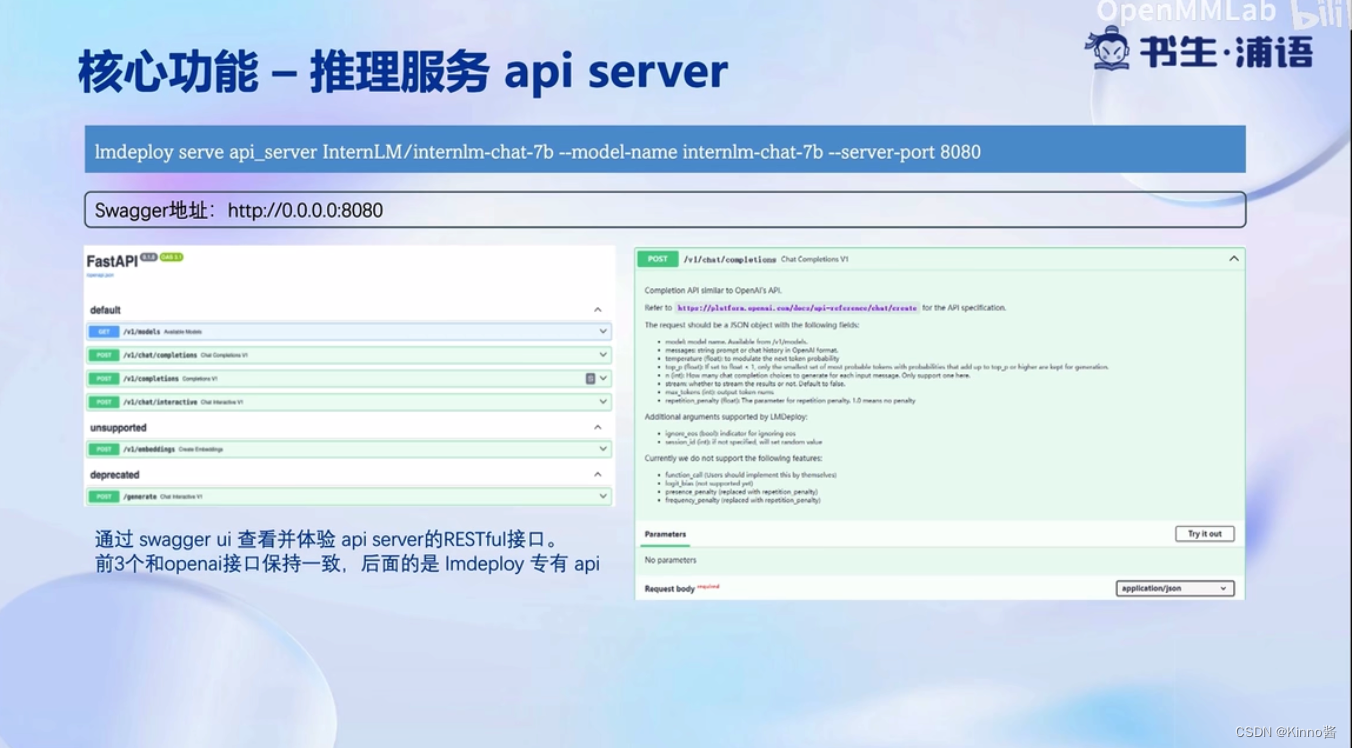This screenshot has height=748, width=1352.
Task: Click the OAS 3.1 green badge
Action: pyautogui.click(x=172, y=257)
